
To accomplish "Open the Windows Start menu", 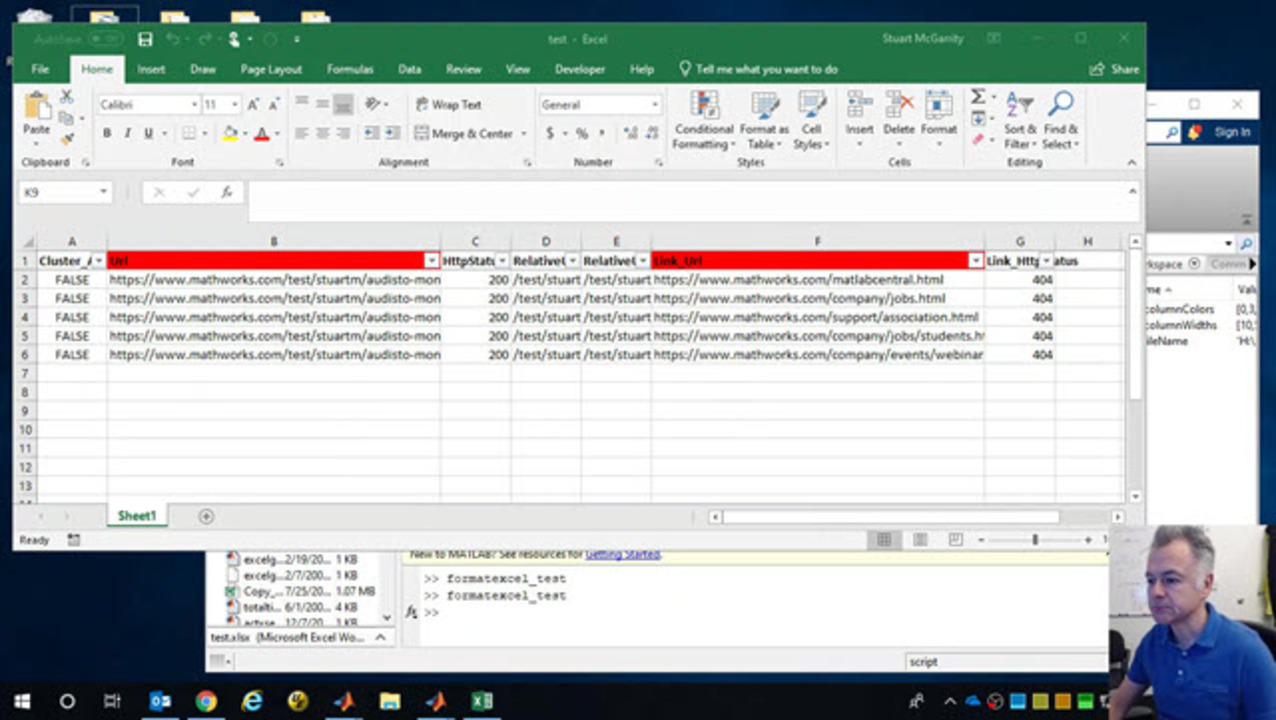I will pos(22,701).
